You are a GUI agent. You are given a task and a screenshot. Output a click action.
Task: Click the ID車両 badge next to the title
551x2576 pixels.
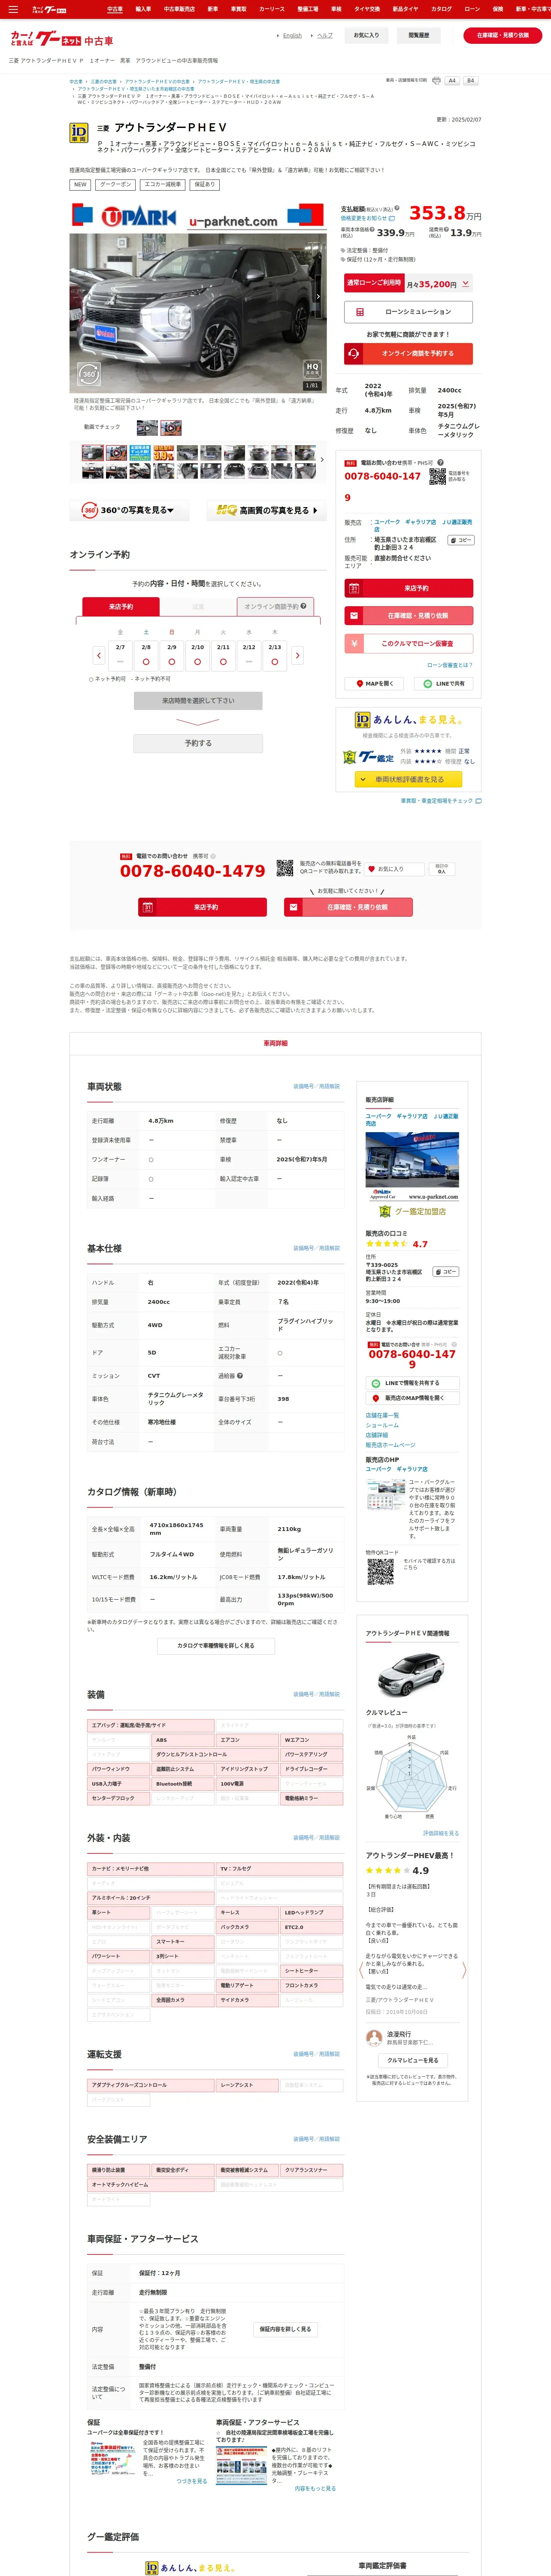point(78,133)
